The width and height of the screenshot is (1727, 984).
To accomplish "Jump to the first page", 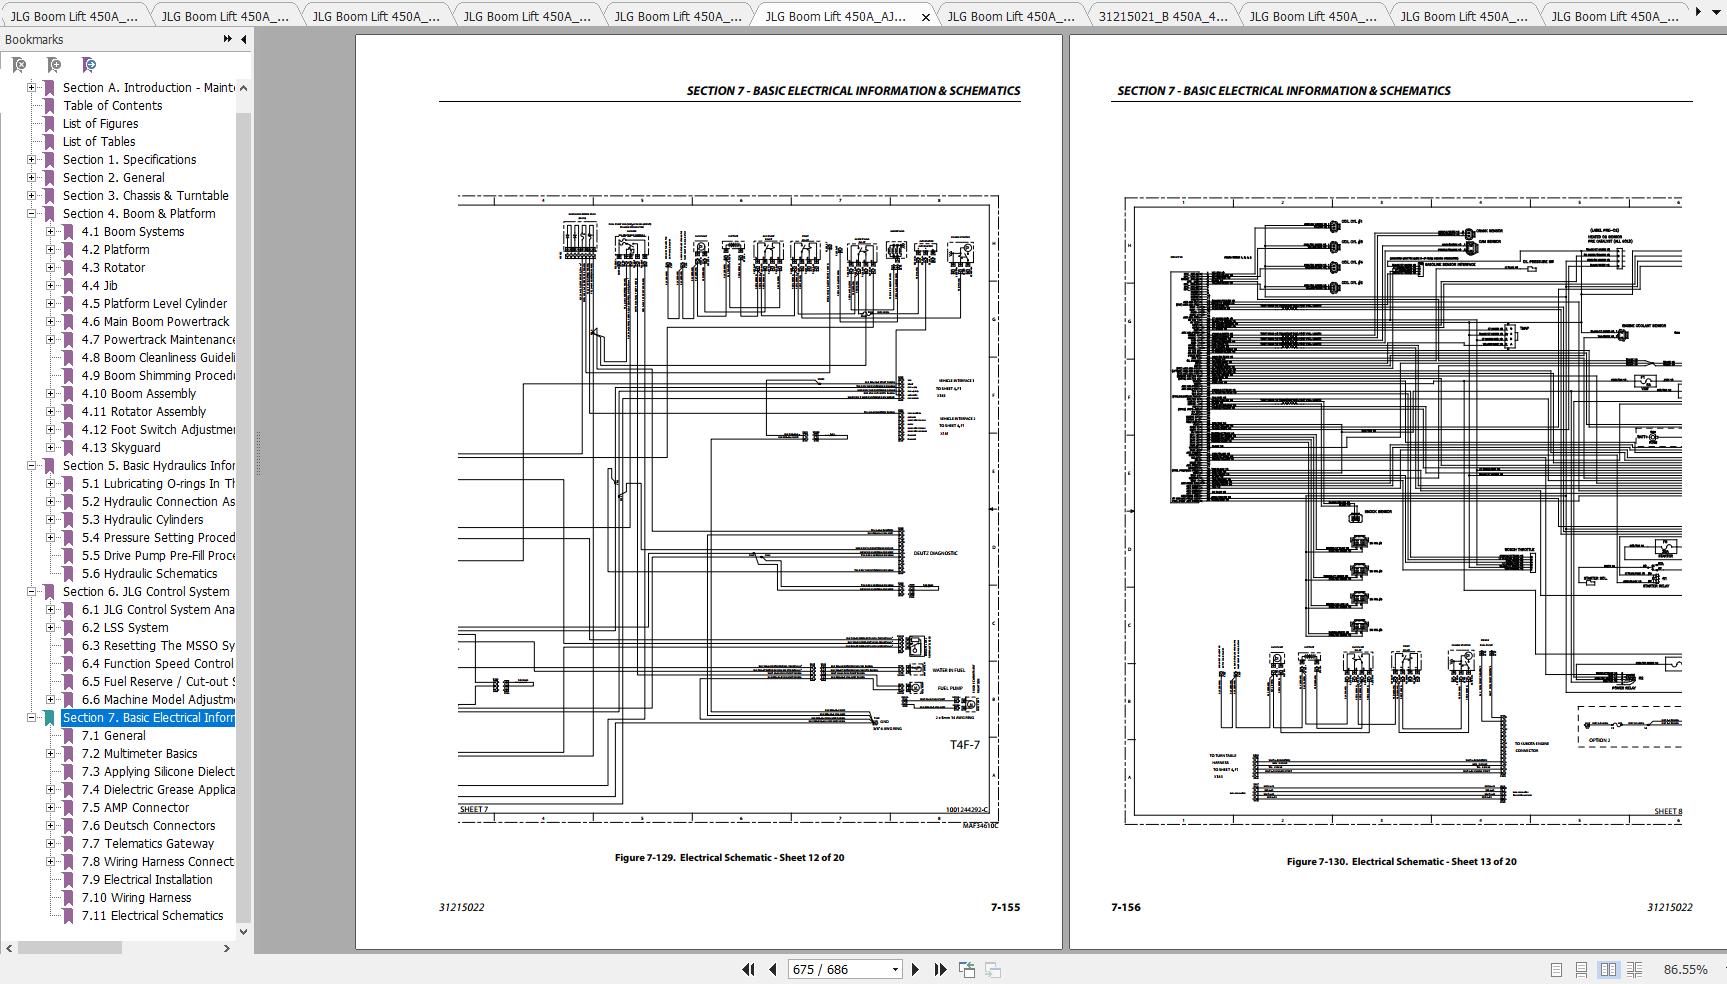I will [748, 969].
